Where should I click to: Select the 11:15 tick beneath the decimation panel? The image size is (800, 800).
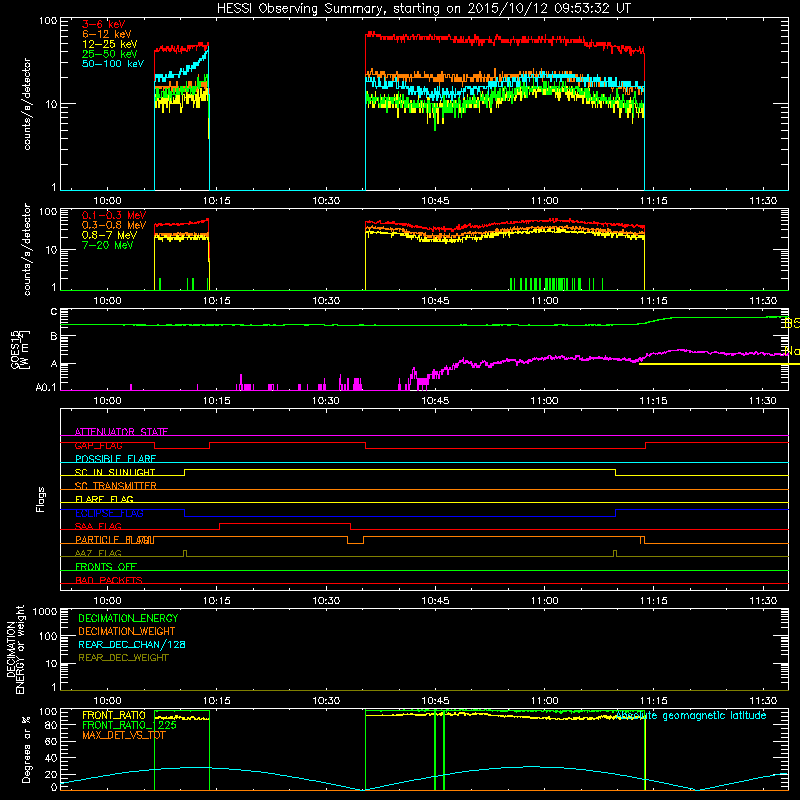pos(654,701)
